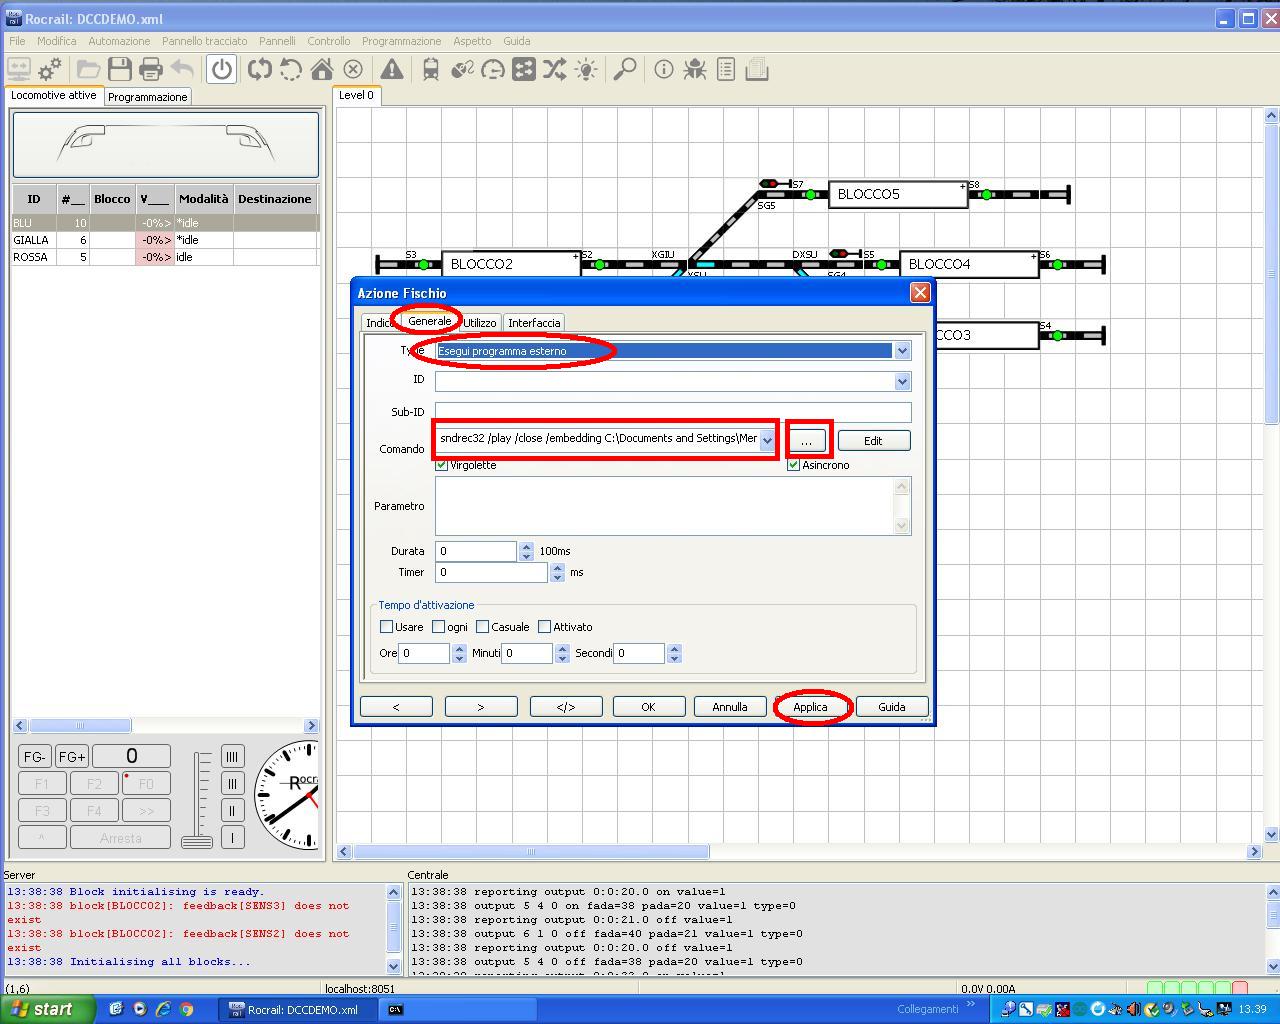This screenshot has height=1024, width=1280.
Task: Open the Type dropdown arrow
Action: pos(902,351)
